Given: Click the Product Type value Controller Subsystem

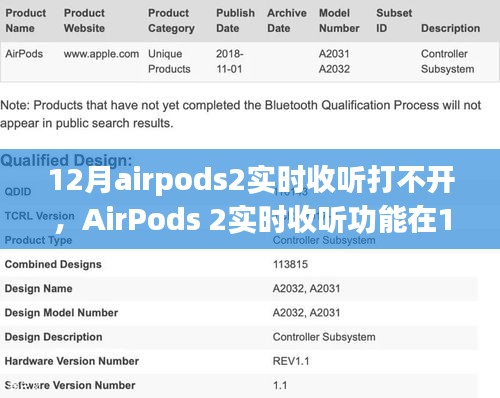Looking at the screenshot, I should [x=324, y=240].
